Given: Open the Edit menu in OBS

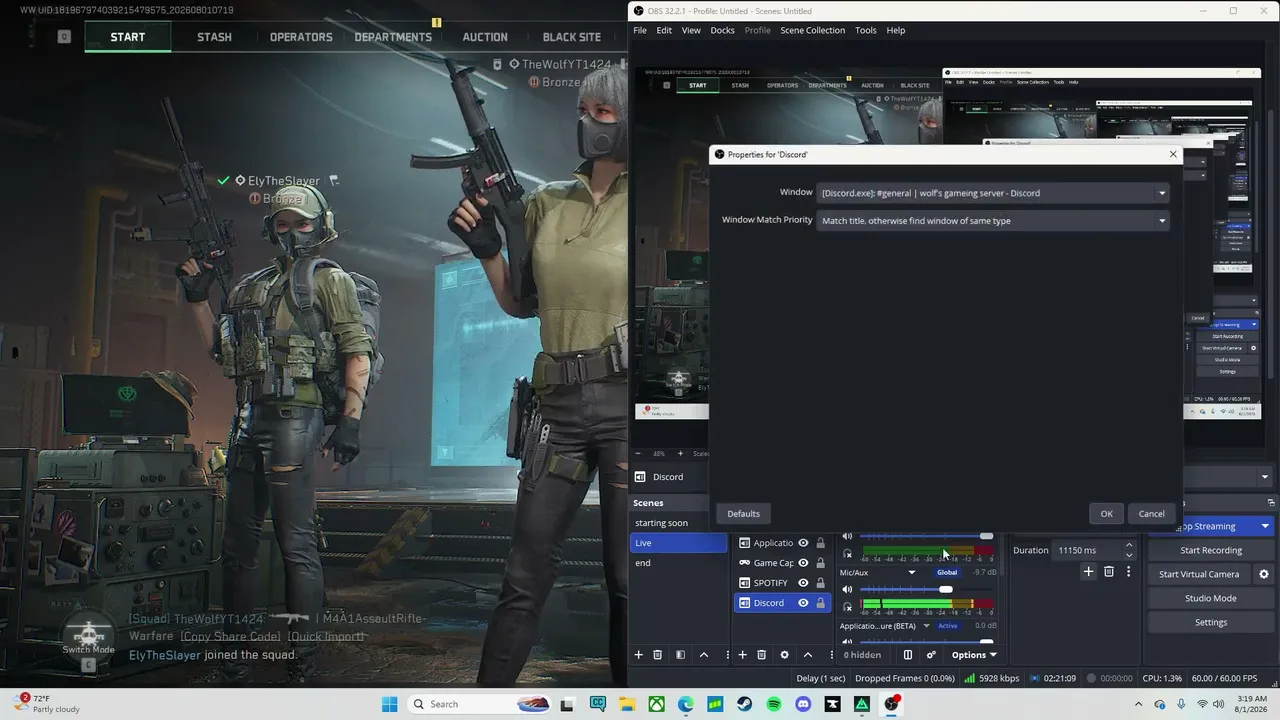Looking at the screenshot, I should coord(664,30).
